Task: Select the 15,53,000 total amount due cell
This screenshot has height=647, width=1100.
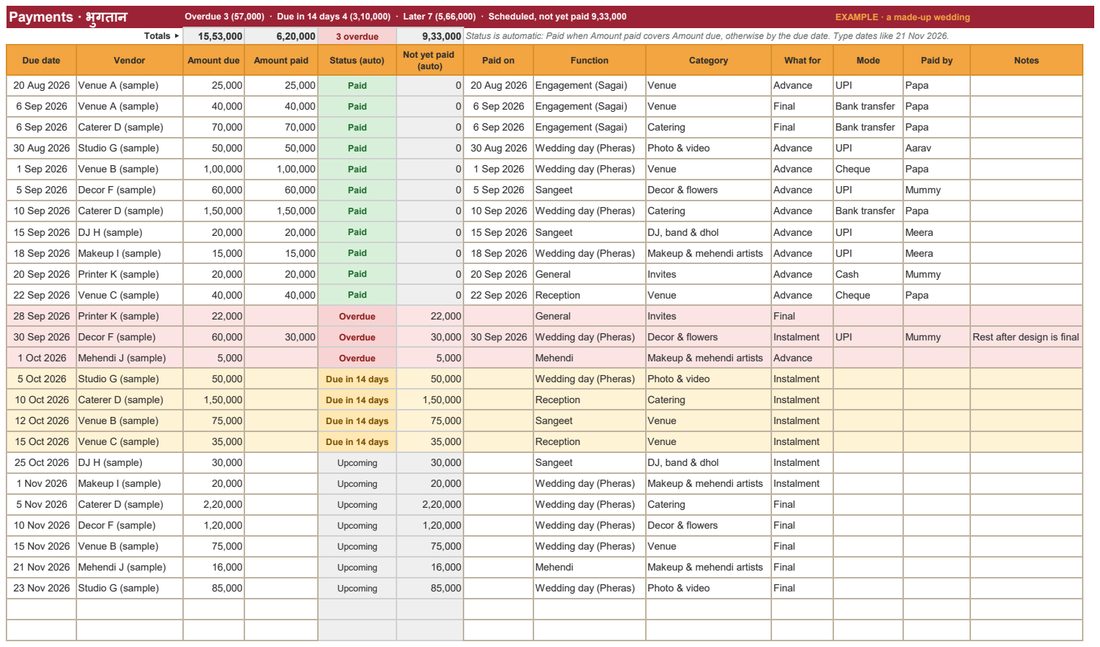Action: click(214, 36)
